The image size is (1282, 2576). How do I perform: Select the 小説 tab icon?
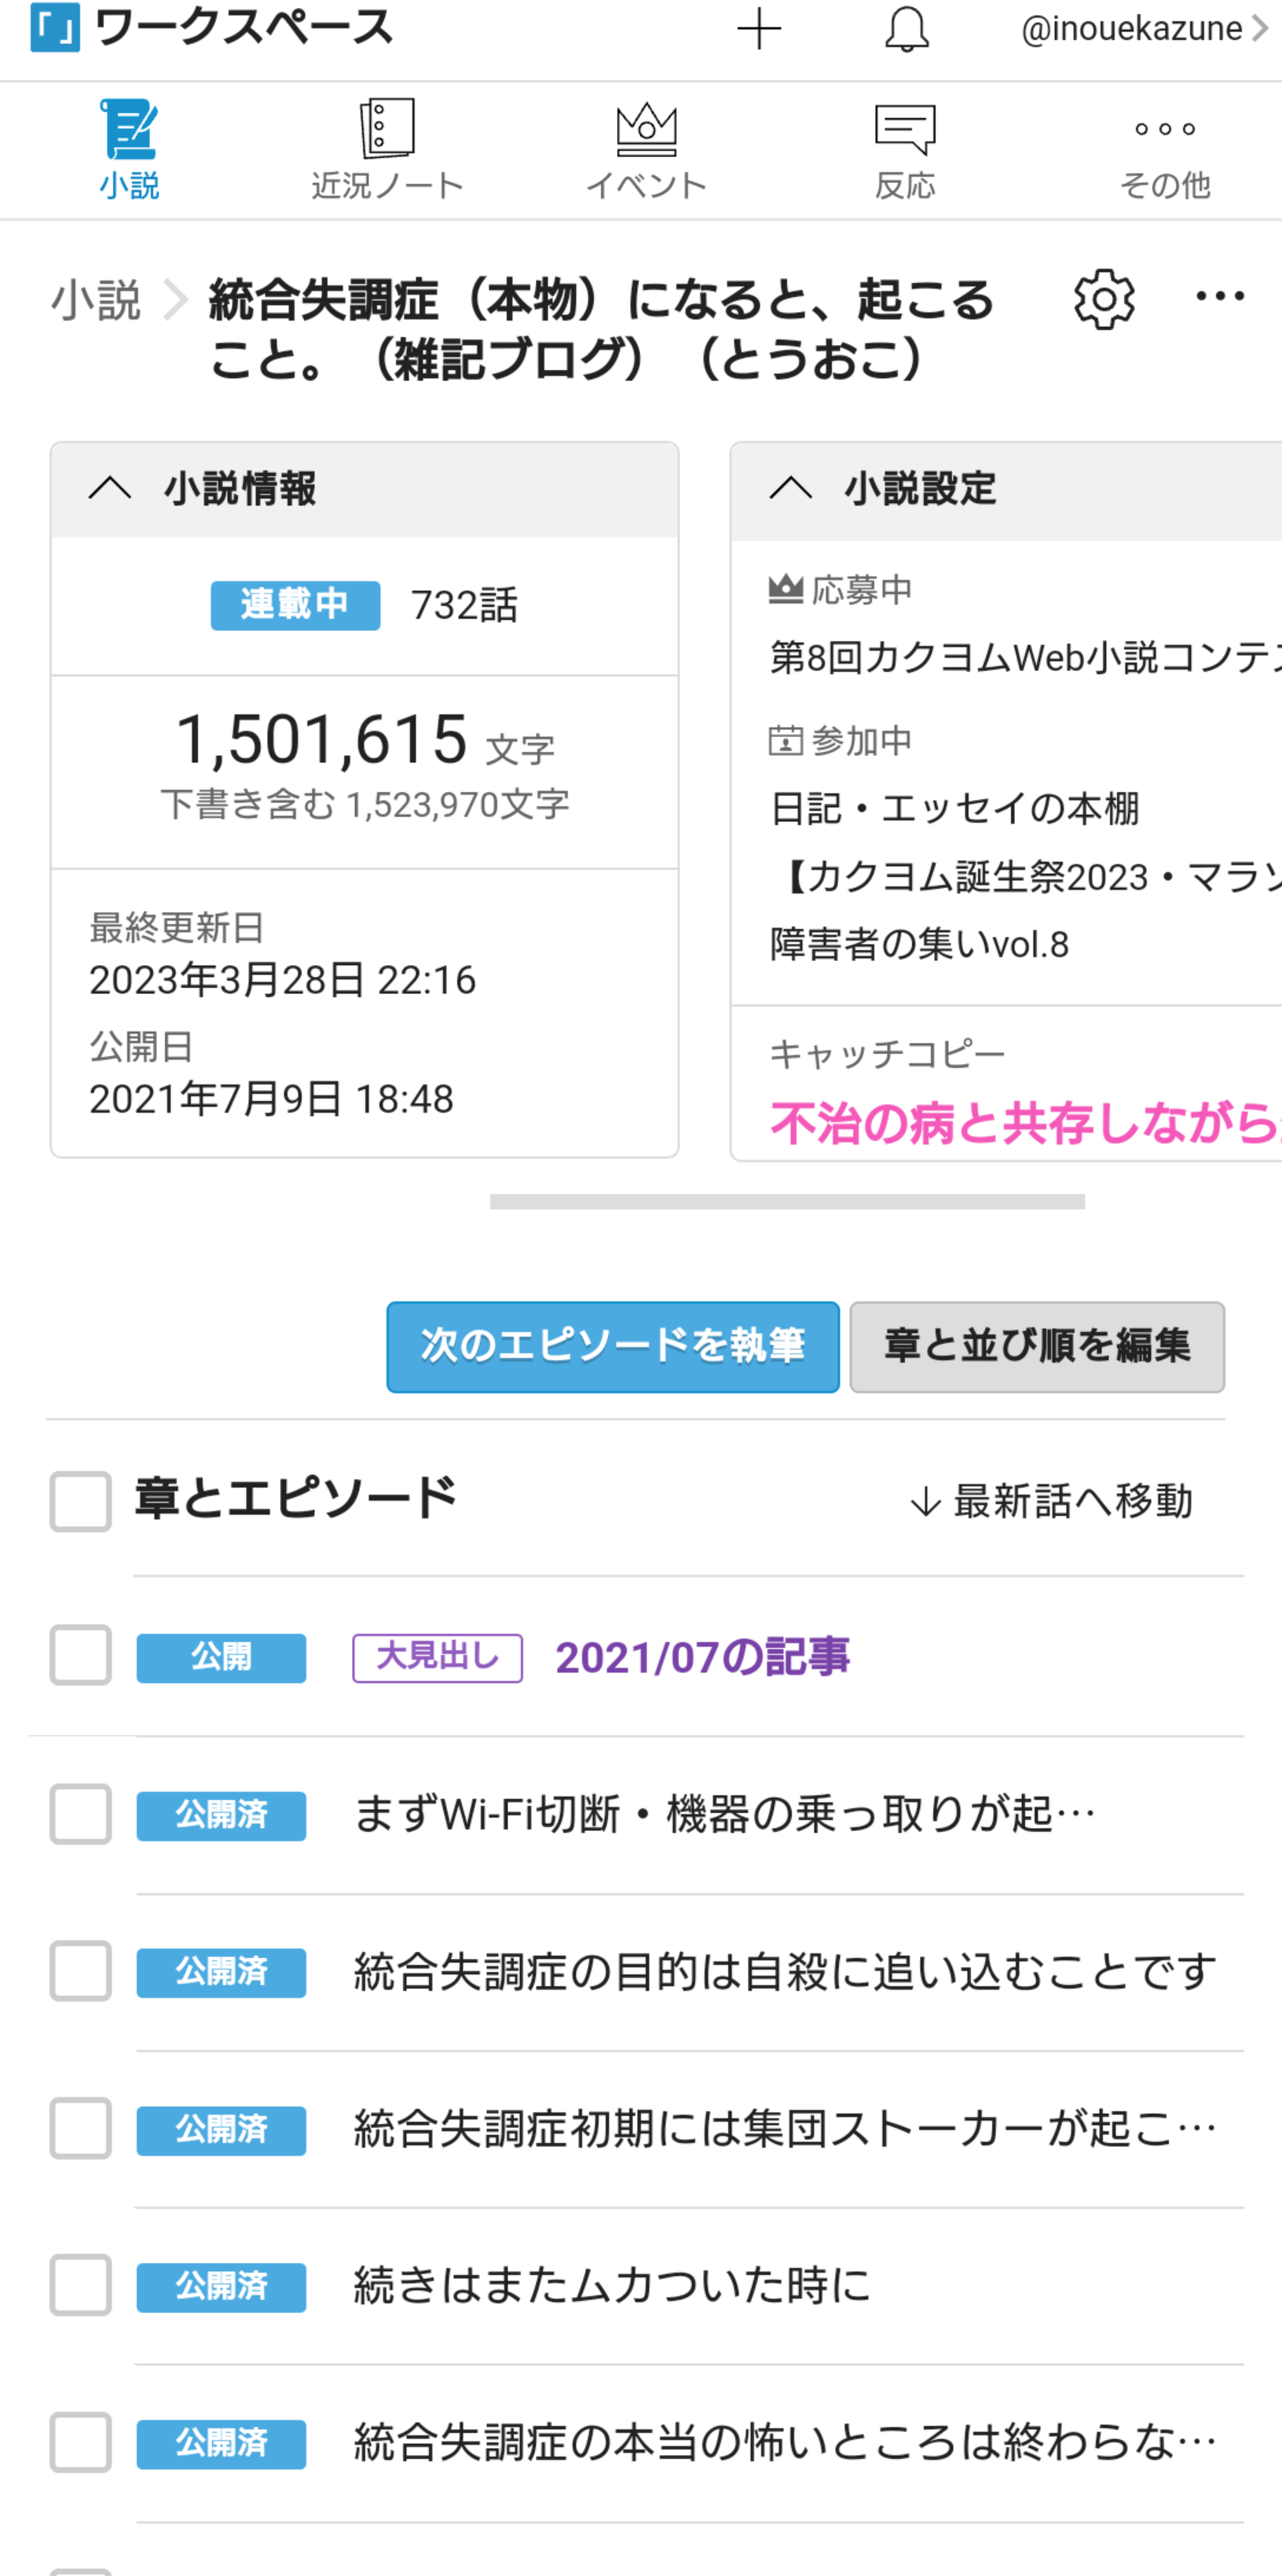pyautogui.click(x=129, y=130)
